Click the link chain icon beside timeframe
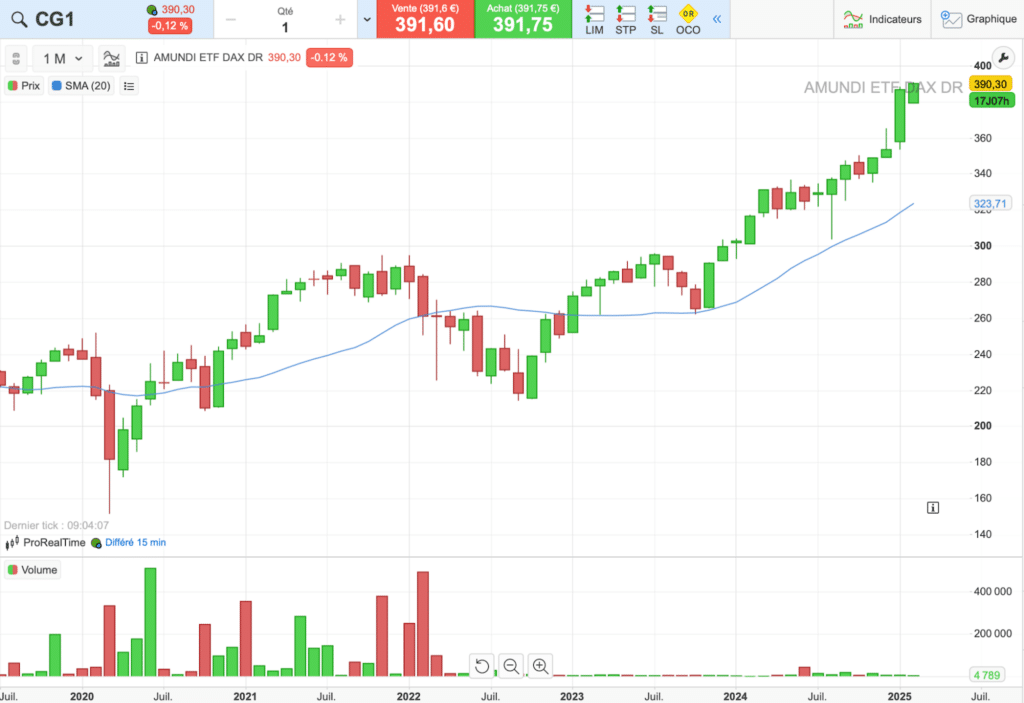1024x703 pixels. click(x=16, y=58)
